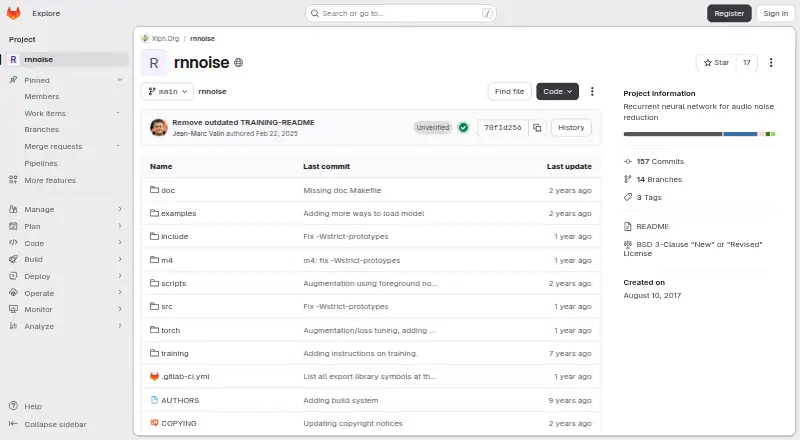Click the languages bar blue segment
This screenshot has width=800, height=440.
(x=740, y=134)
